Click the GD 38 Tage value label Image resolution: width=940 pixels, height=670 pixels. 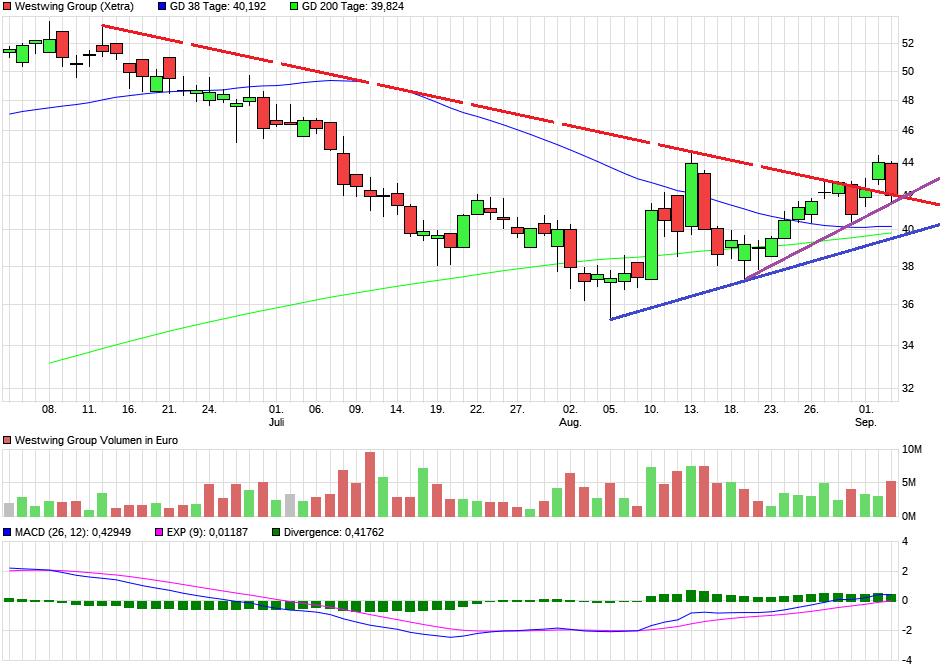click(226, 6)
